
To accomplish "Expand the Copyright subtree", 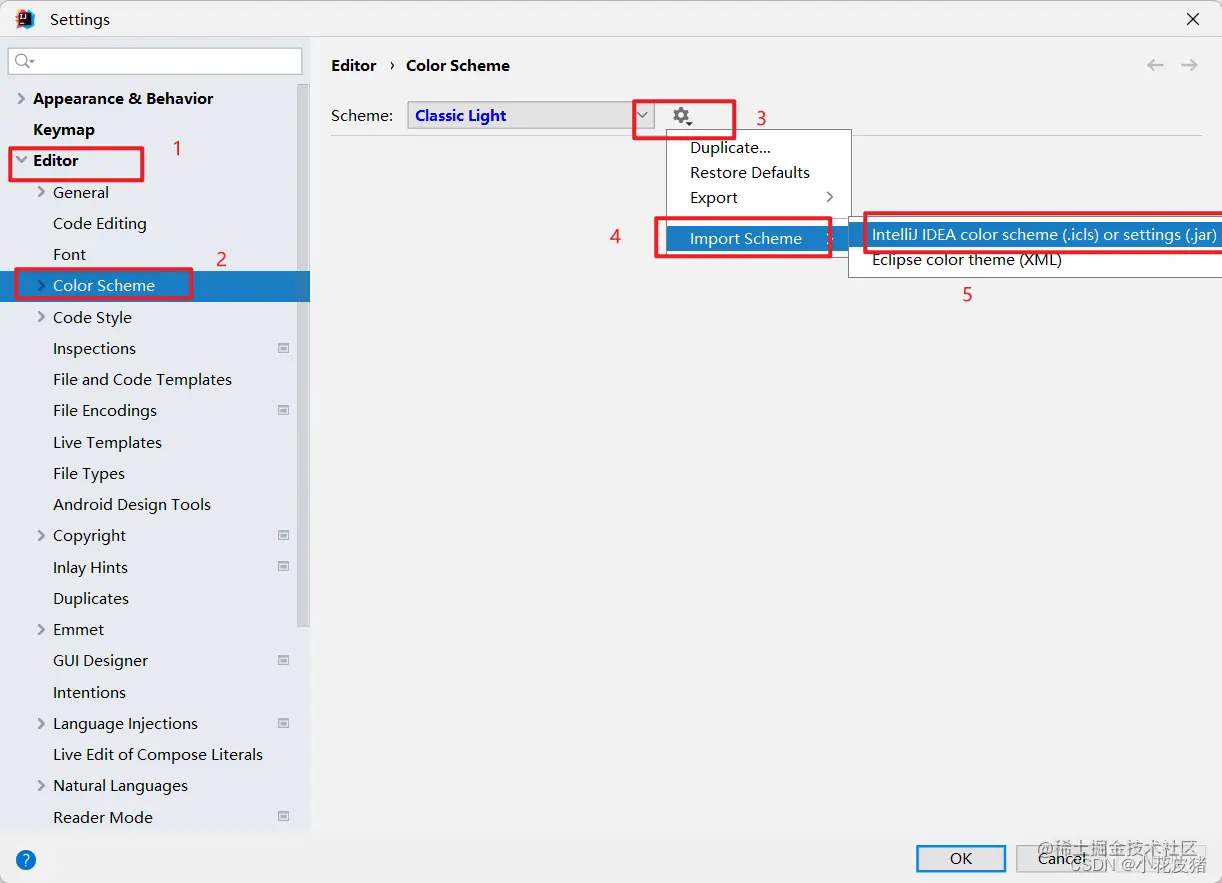I will click(x=41, y=535).
